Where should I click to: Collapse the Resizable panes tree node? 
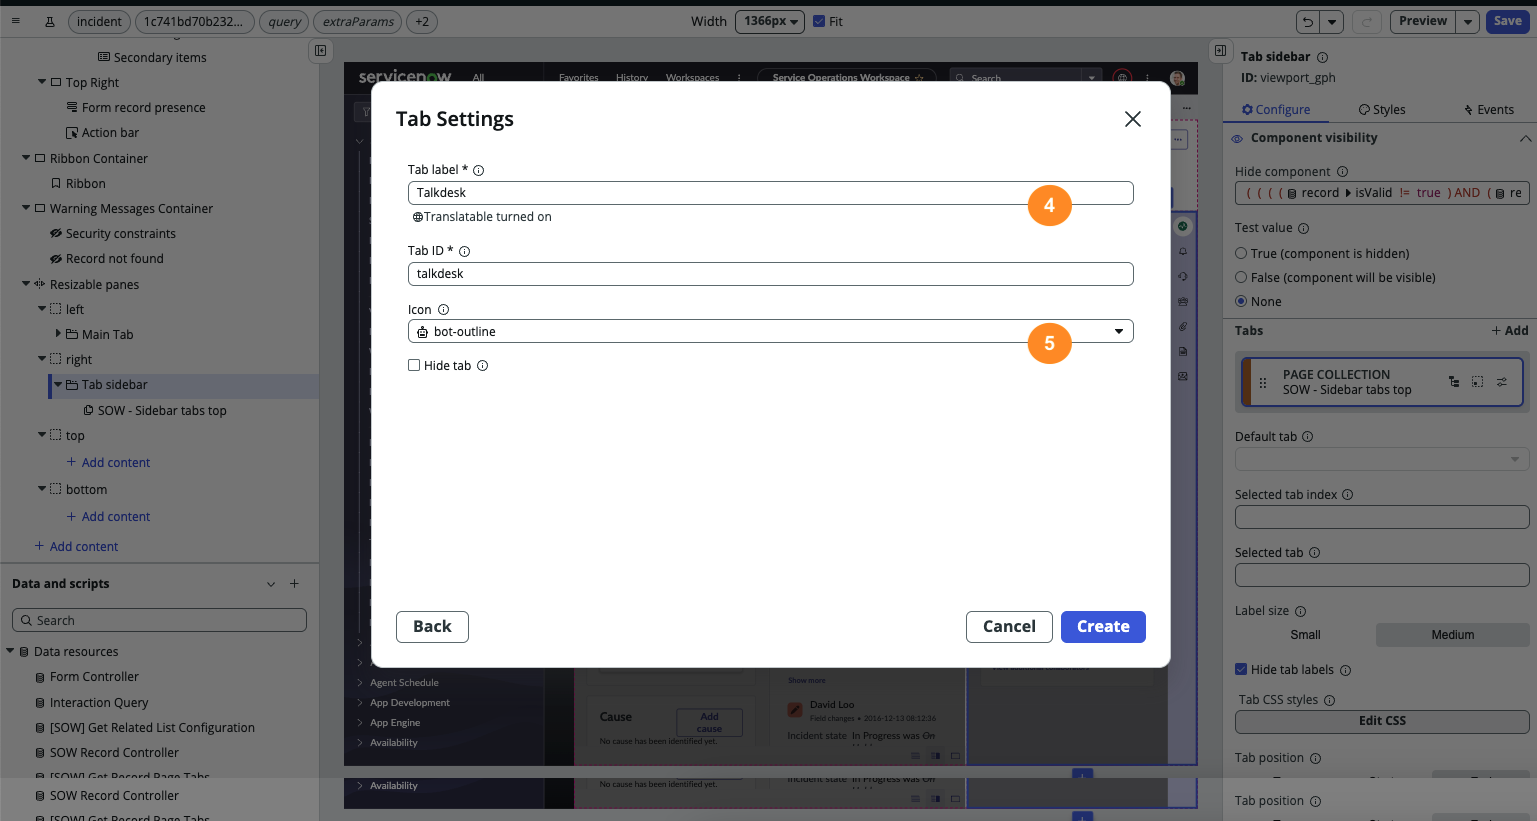pyautogui.click(x=26, y=284)
